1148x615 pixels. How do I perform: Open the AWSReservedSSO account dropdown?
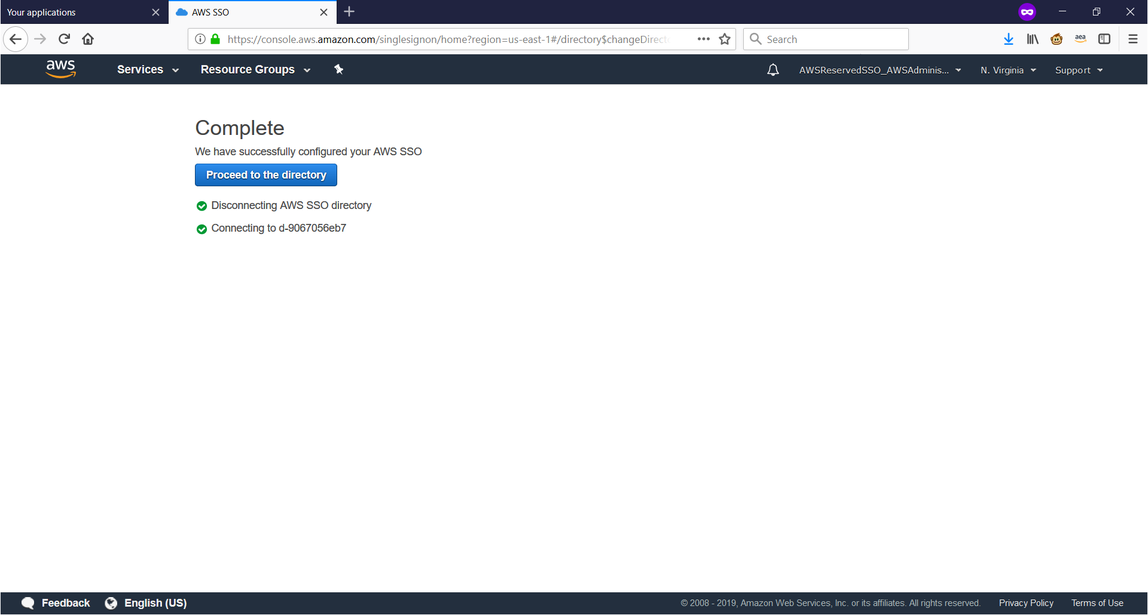tap(880, 70)
